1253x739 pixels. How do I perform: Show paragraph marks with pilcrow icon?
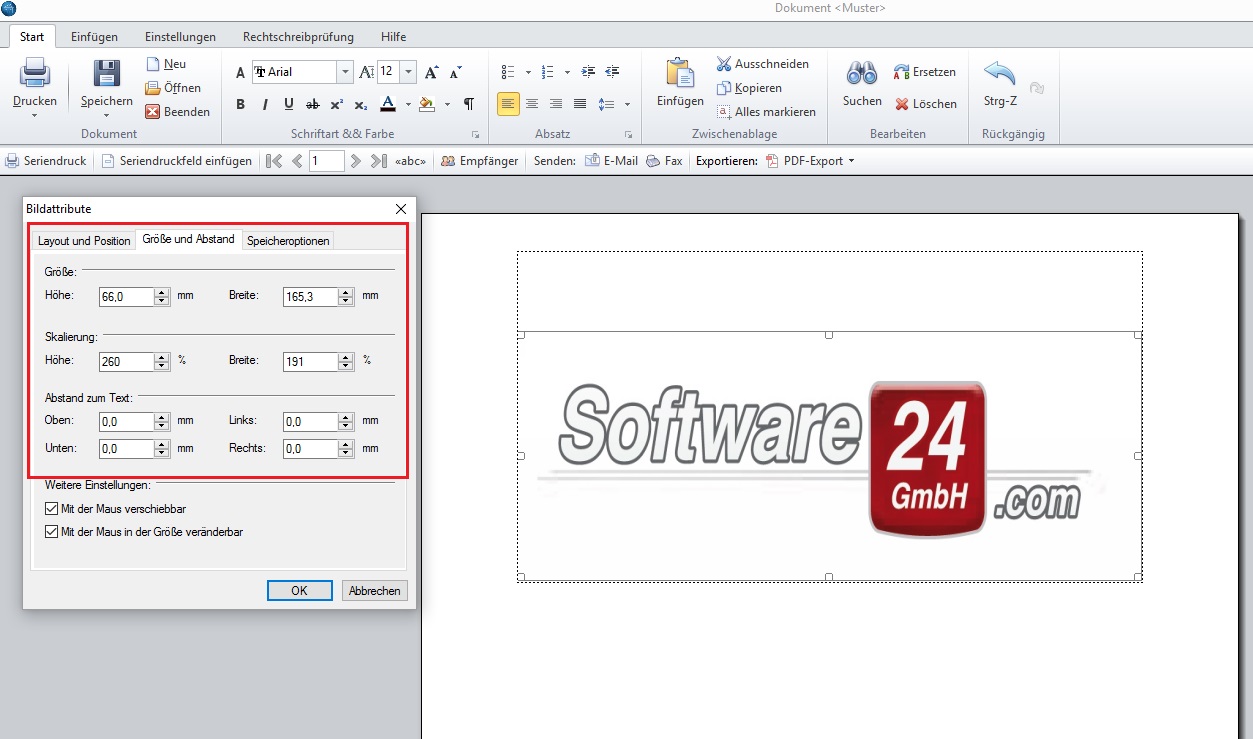pos(469,104)
